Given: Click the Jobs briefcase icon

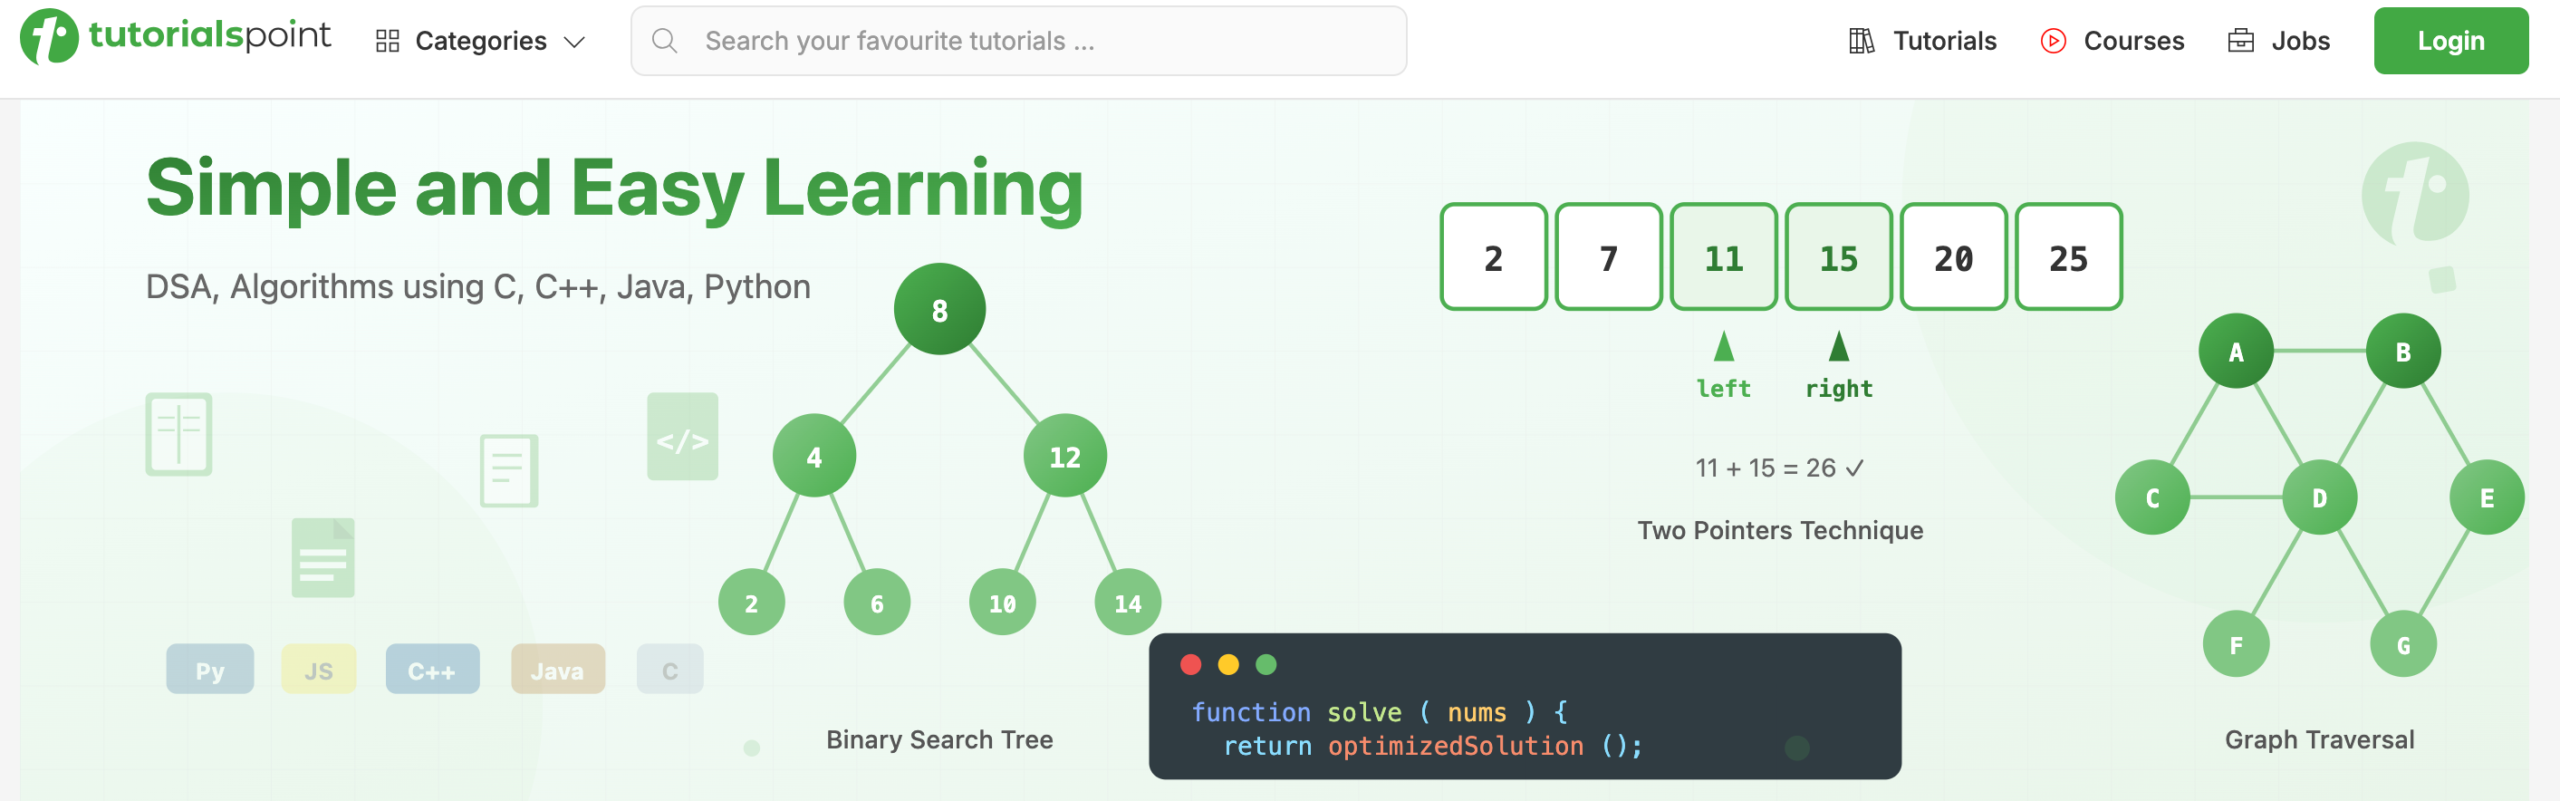Looking at the screenshot, I should (x=2241, y=41).
